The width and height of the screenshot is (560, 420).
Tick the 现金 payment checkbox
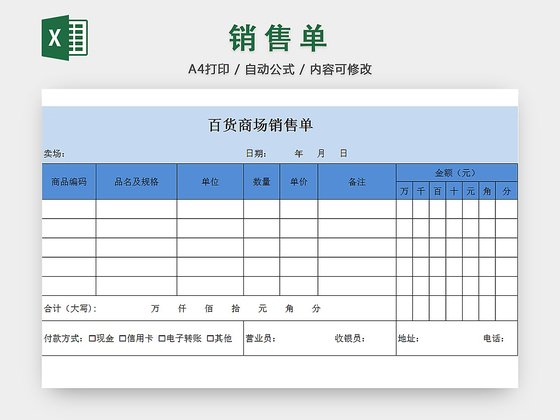92,338
